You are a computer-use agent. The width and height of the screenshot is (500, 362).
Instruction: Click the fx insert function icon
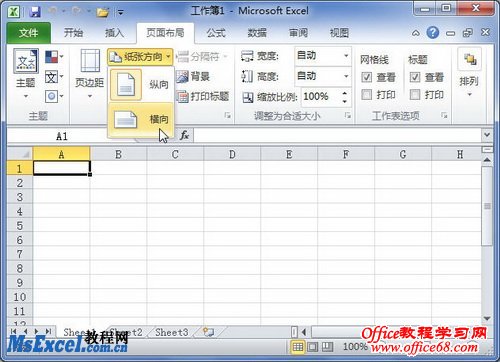[x=184, y=135]
